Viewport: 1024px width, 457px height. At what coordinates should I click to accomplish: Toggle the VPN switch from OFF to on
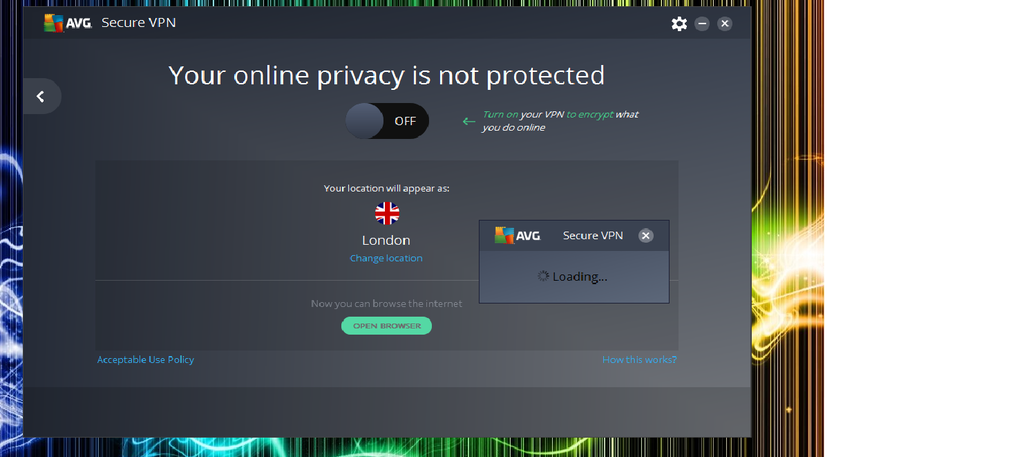[387, 121]
